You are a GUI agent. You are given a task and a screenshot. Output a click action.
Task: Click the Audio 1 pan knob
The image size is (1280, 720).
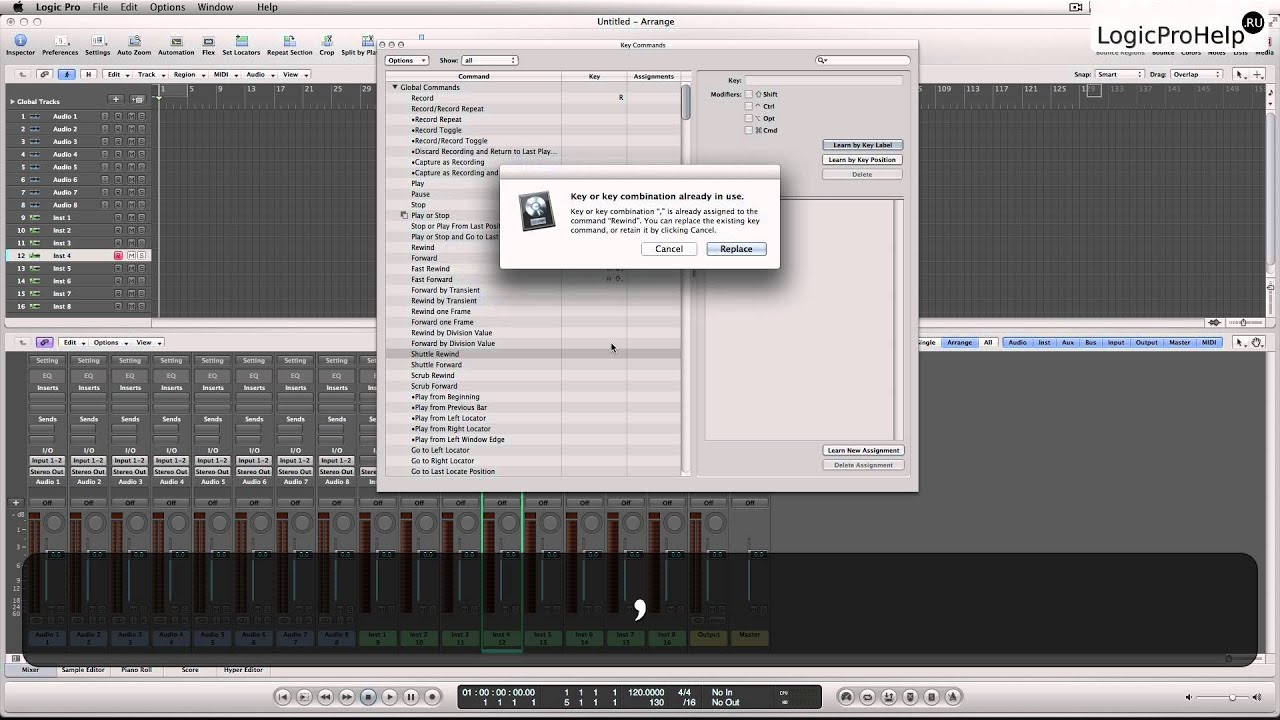pos(54,524)
